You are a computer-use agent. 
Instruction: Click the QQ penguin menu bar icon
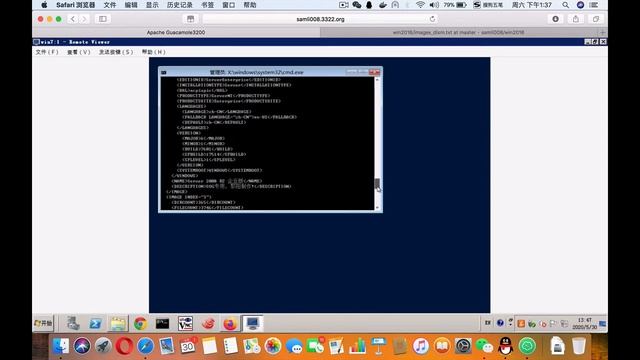coord(369,5)
